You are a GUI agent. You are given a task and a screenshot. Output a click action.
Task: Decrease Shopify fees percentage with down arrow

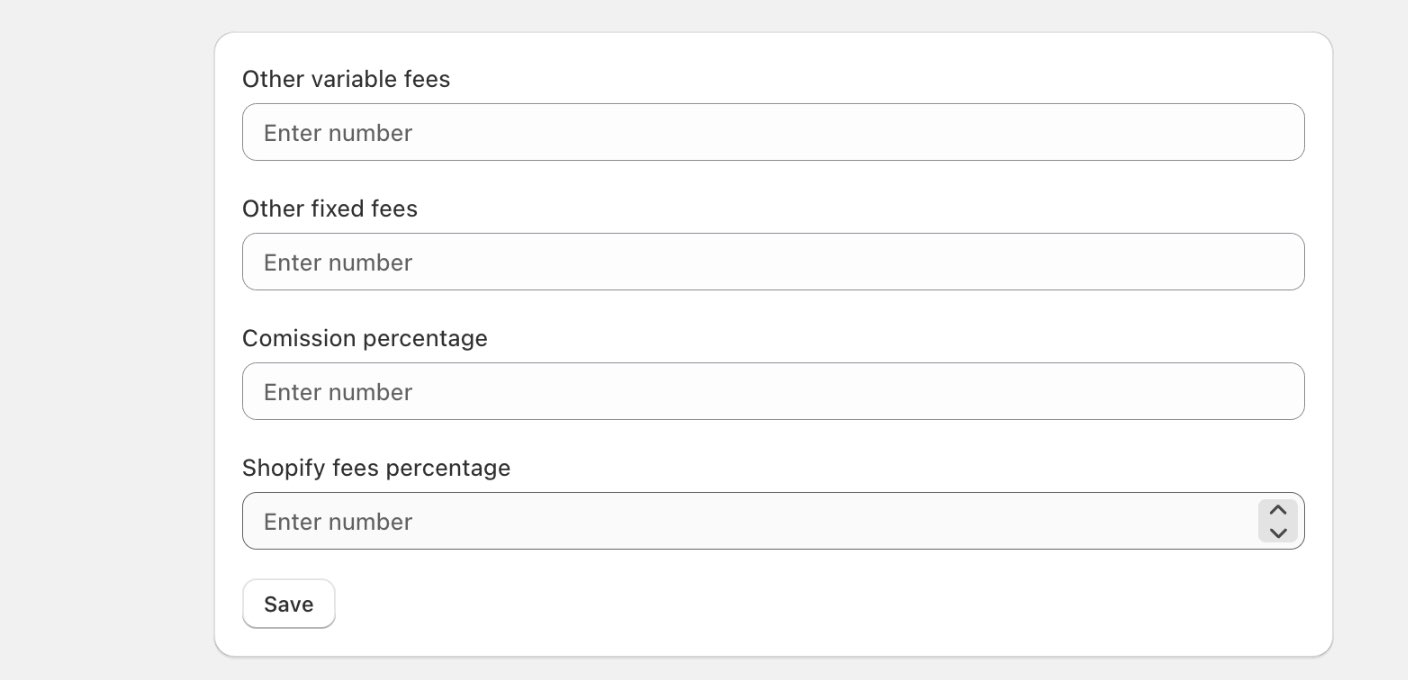point(1277,533)
